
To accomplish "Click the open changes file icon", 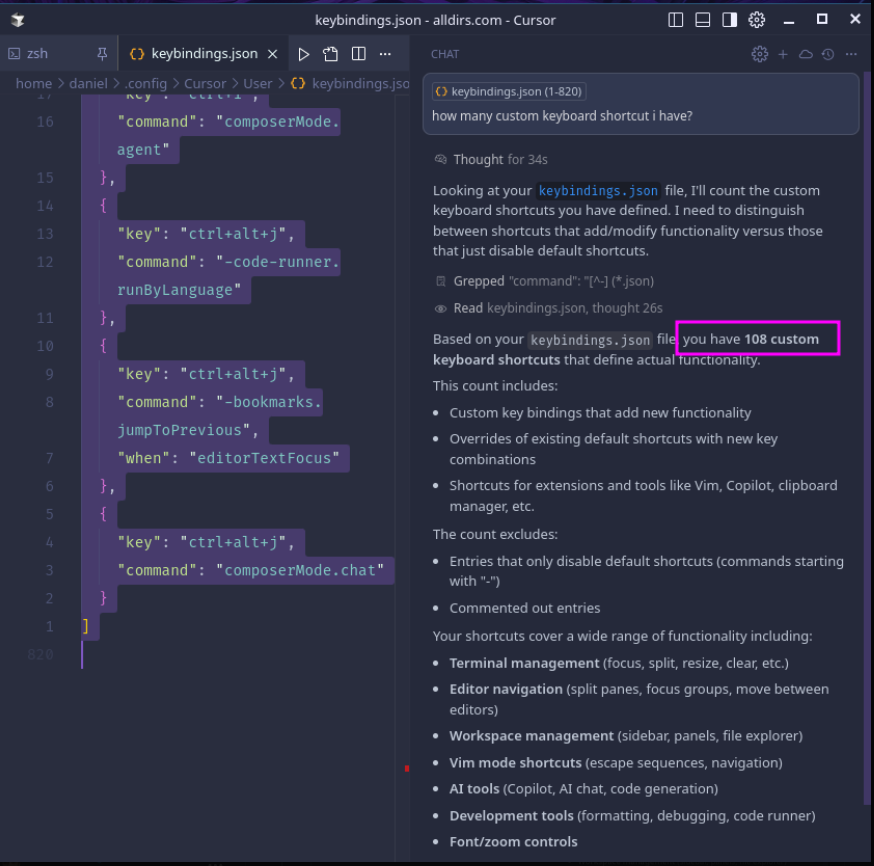I will [331, 54].
